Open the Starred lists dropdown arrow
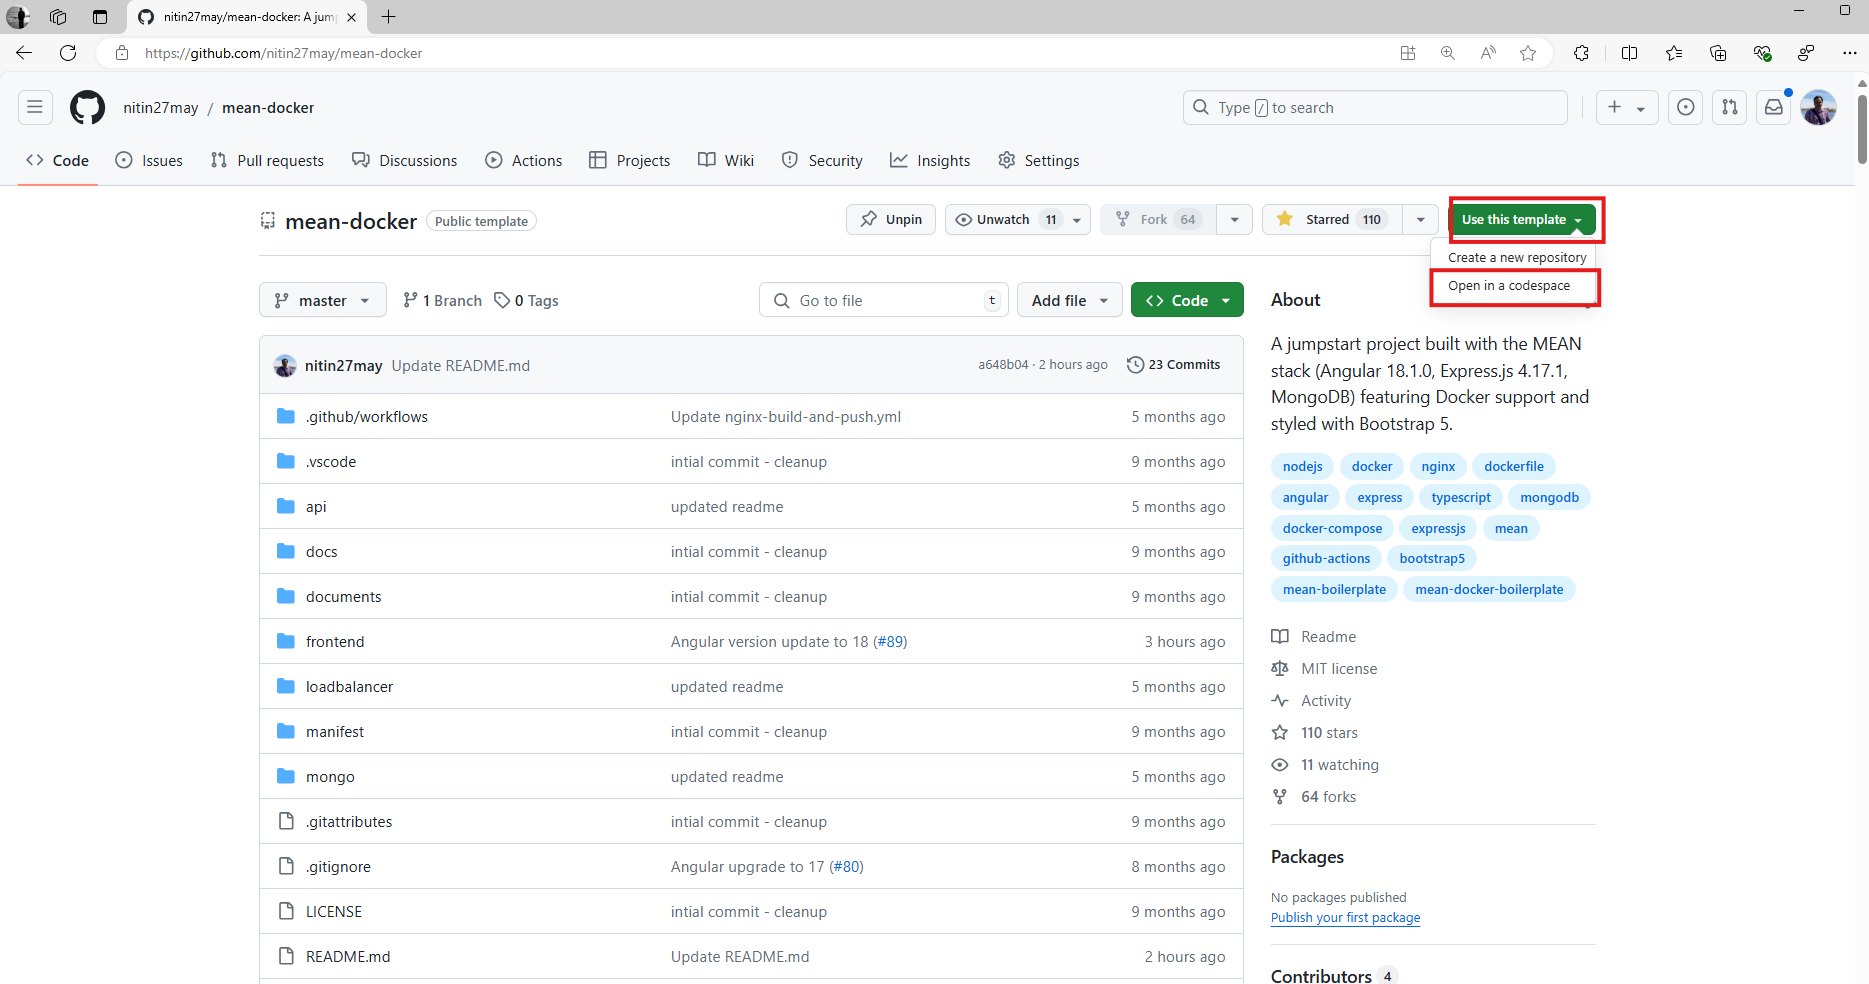Screen dimensions: 1869x984 [1420, 219]
